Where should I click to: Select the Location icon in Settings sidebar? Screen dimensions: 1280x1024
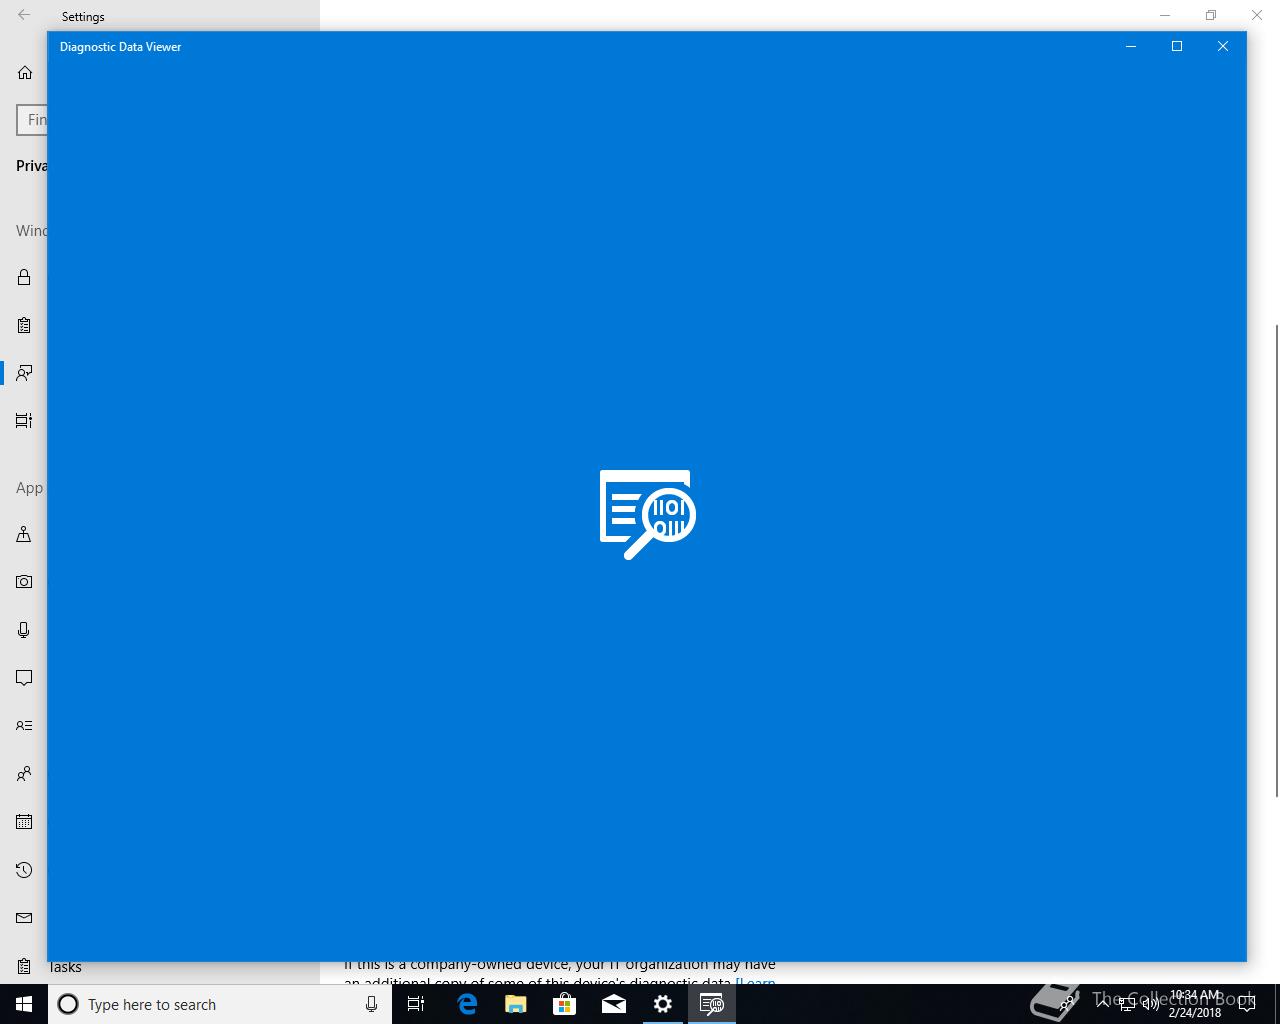tap(24, 534)
